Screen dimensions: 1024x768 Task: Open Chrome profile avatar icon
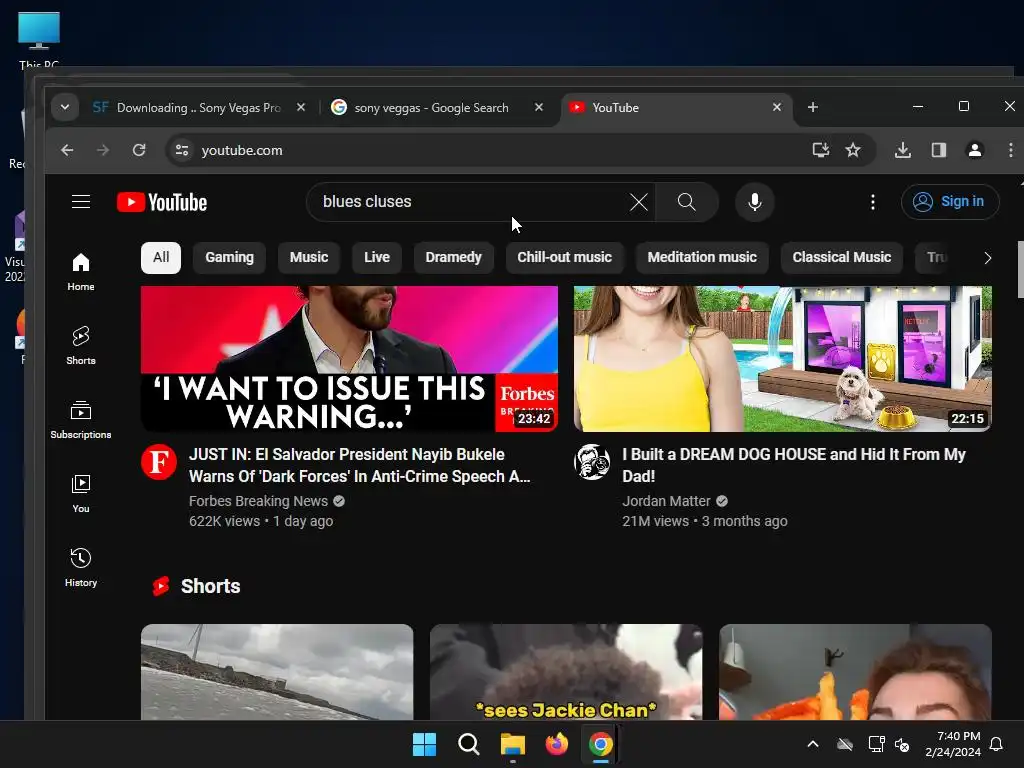[974, 150]
